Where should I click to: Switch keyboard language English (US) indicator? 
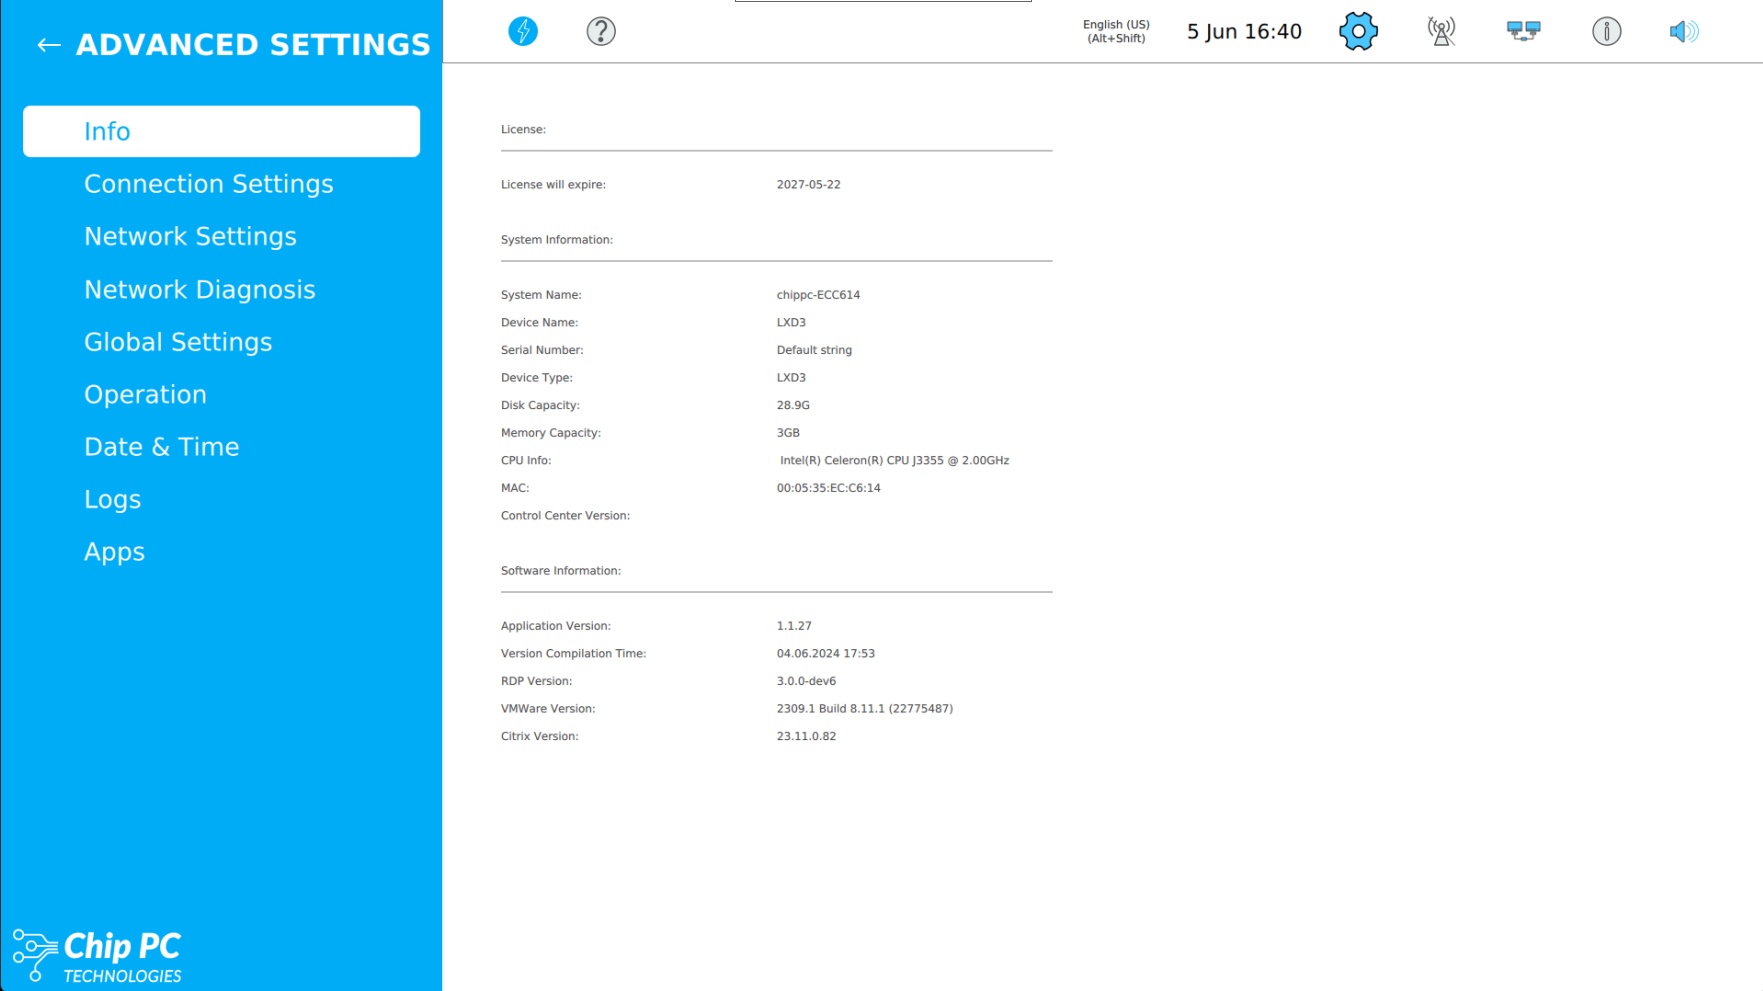1116,31
